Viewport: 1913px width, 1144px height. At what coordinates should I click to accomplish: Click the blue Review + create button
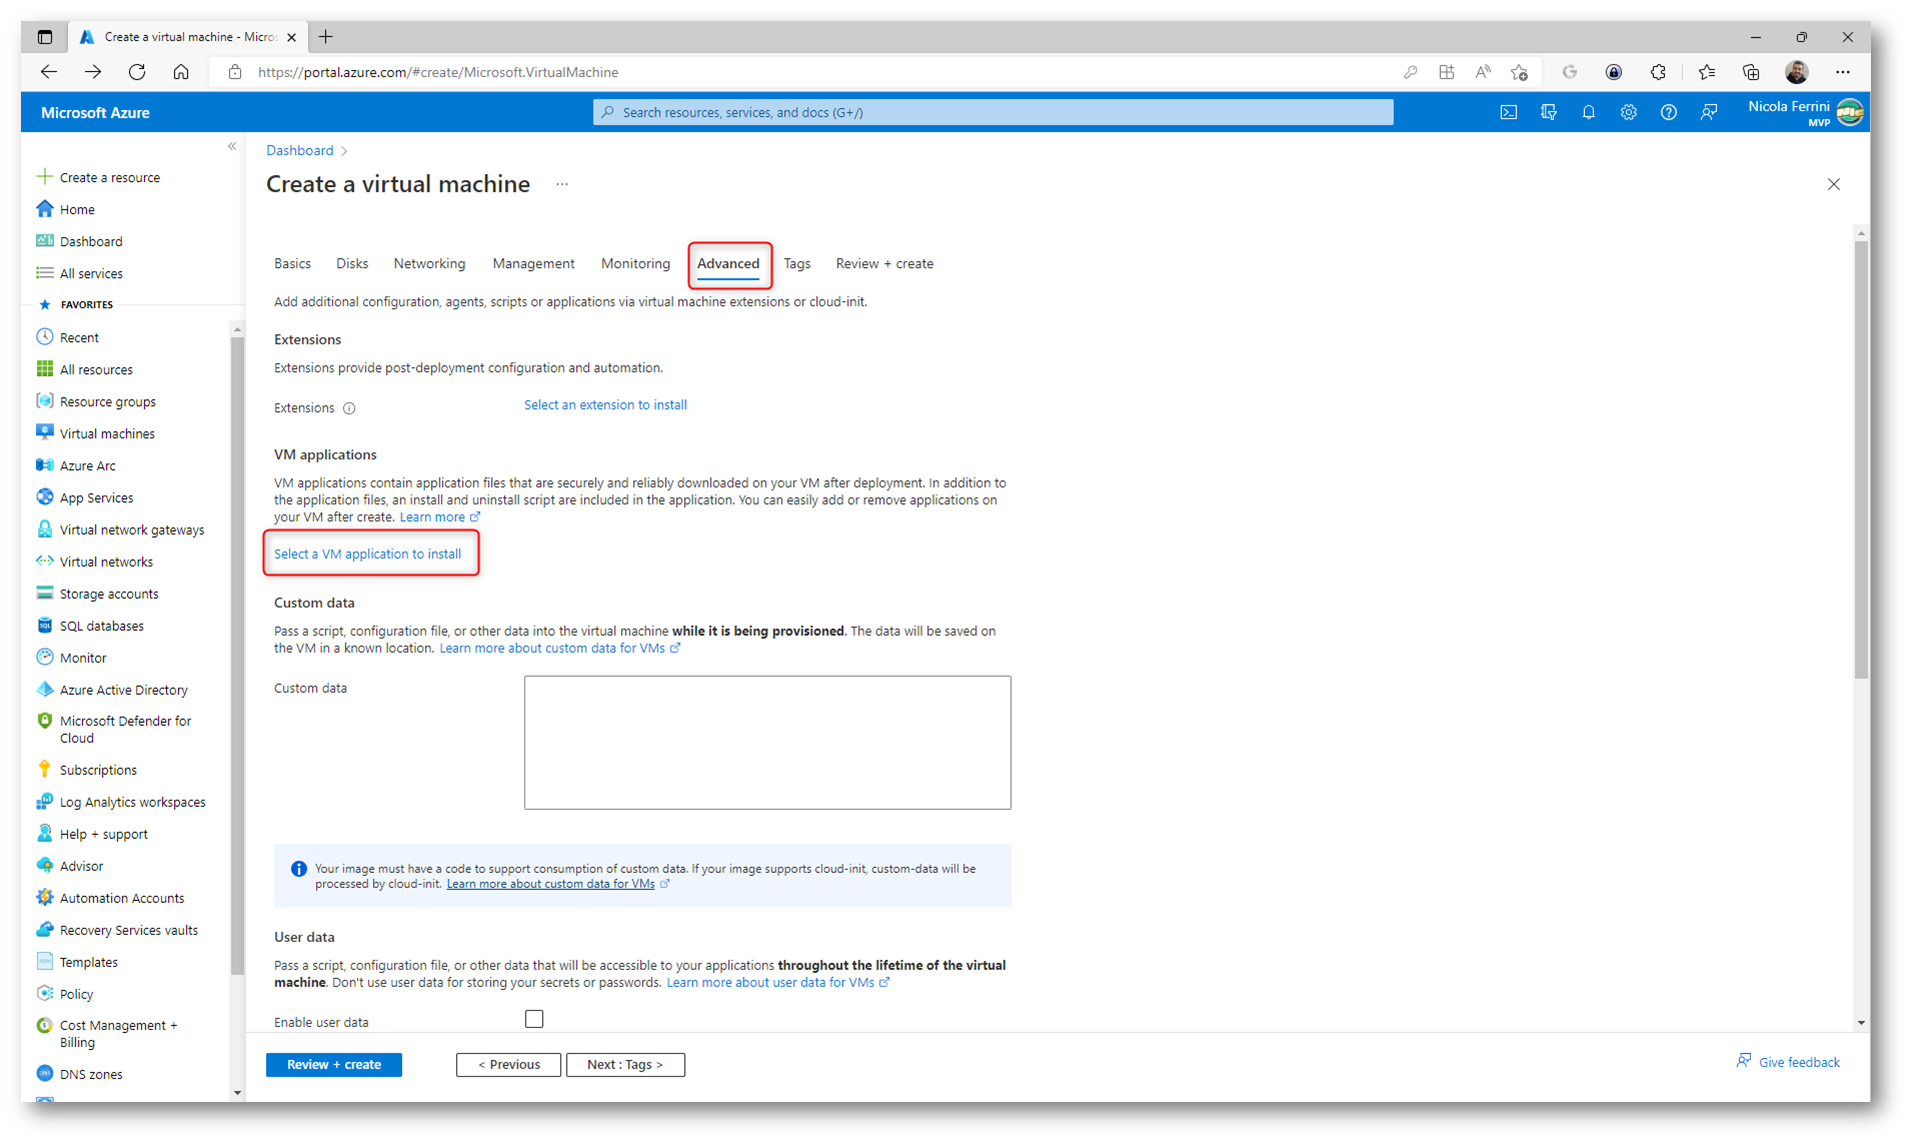click(x=334, y=1064)
